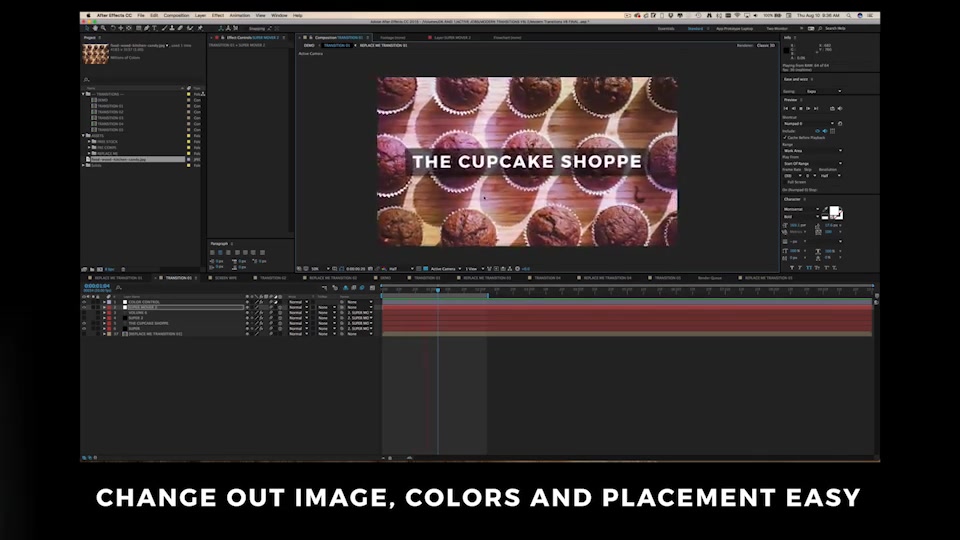Click the timeline current time indicator
The height and width of the screenshot is (540, 960).
(438, 290)
